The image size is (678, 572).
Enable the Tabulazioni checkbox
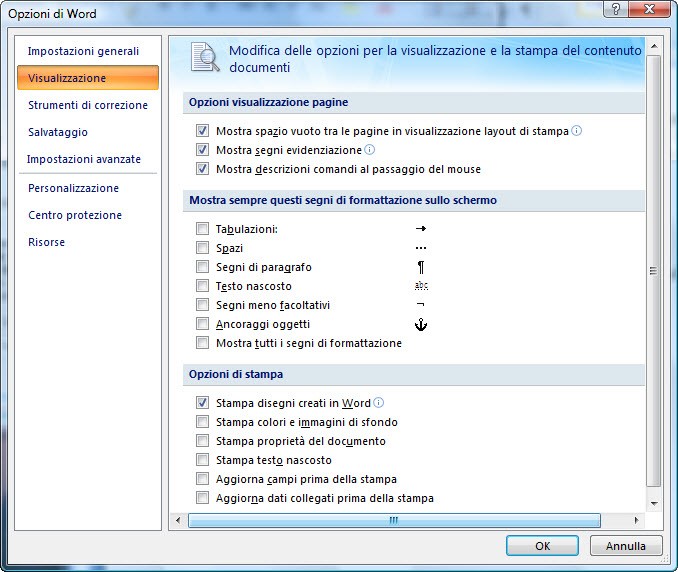pos(203,229)
